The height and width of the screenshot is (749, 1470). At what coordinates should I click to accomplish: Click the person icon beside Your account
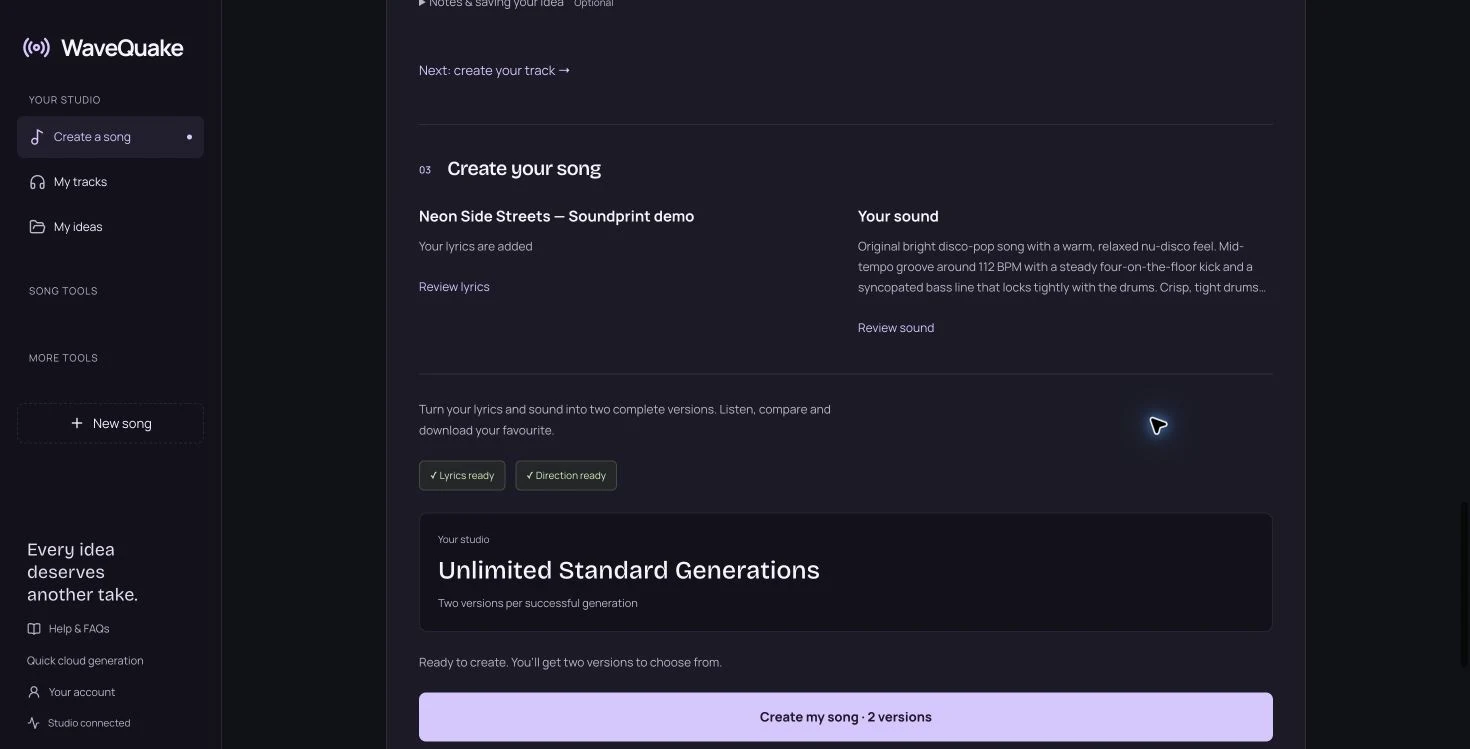coord(34,692)
